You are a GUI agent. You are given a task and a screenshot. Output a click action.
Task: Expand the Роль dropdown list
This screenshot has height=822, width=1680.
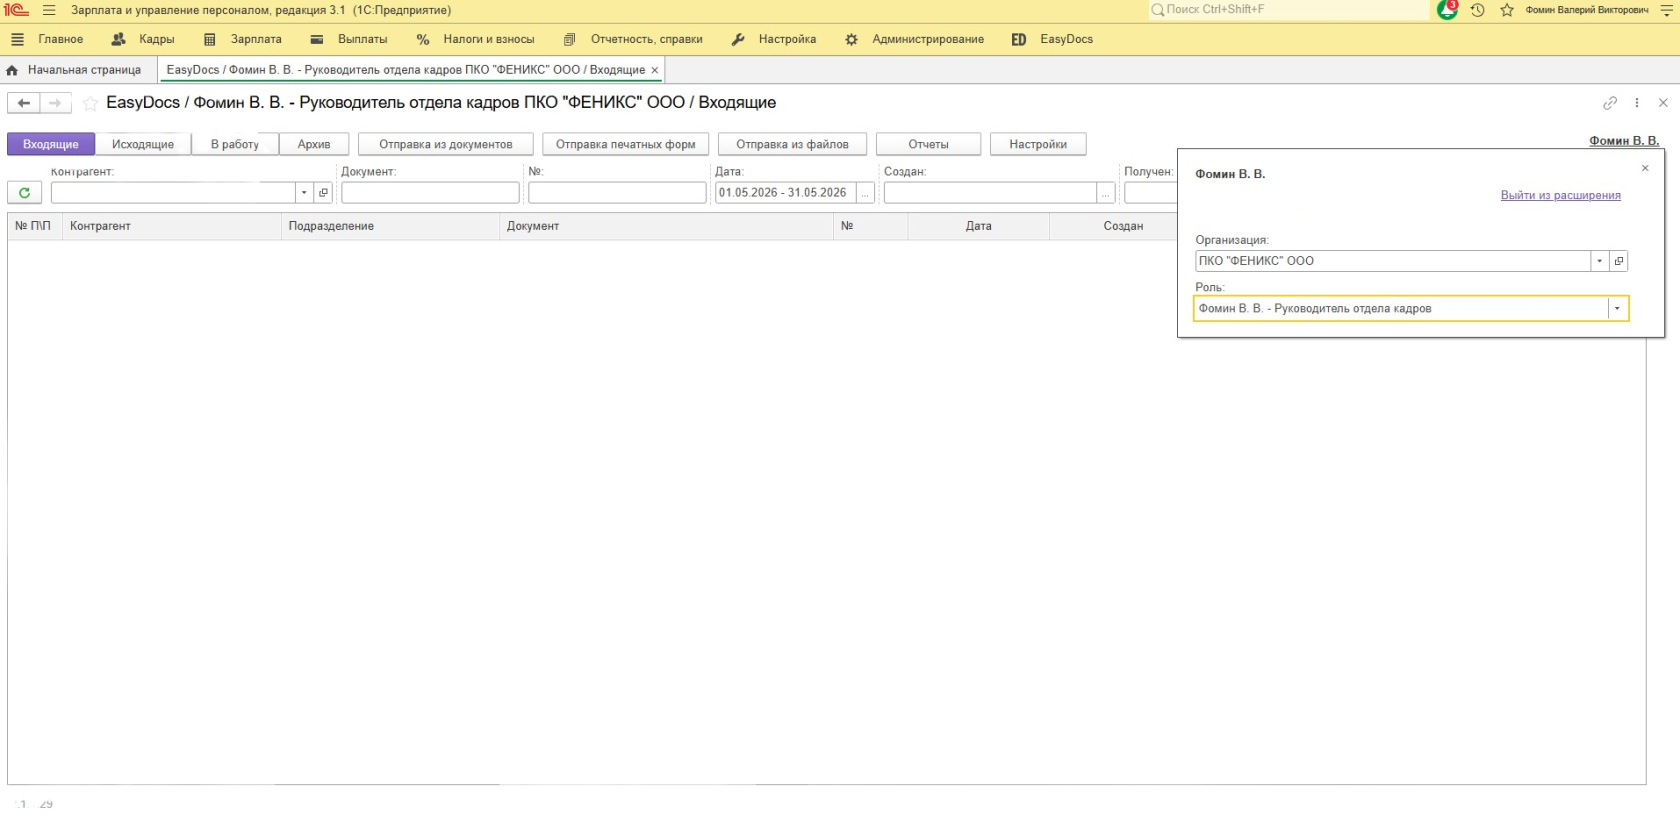1617,309
